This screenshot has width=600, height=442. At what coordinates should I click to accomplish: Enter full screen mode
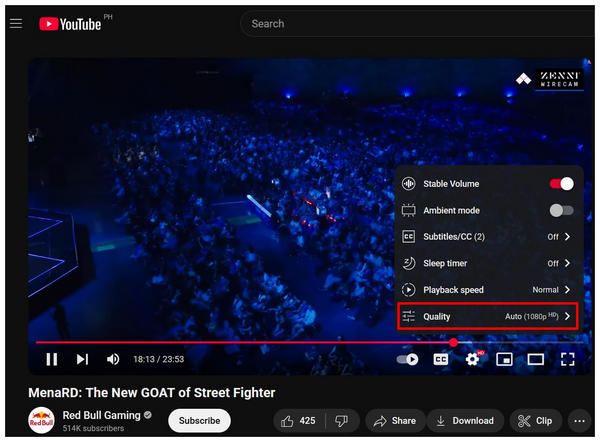pos(567,359)
